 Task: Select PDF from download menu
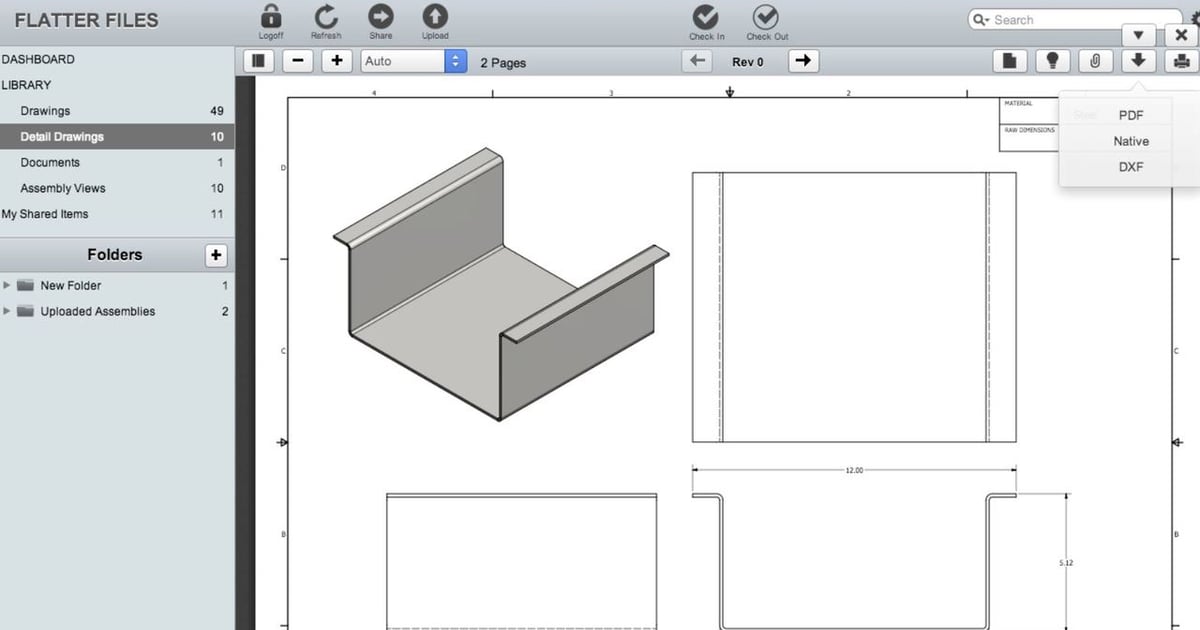click(1131, 115)
